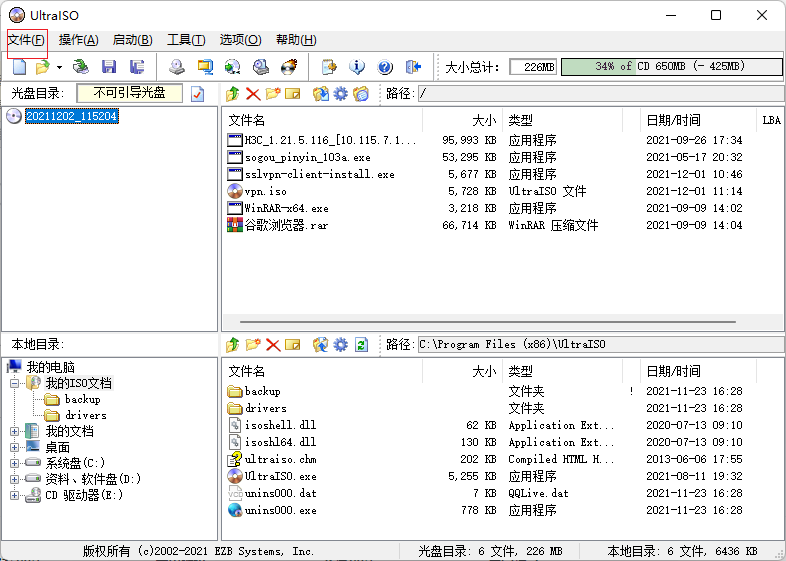
Task: Click the green refresh icon in local toolbar
Action: point(361,344)
